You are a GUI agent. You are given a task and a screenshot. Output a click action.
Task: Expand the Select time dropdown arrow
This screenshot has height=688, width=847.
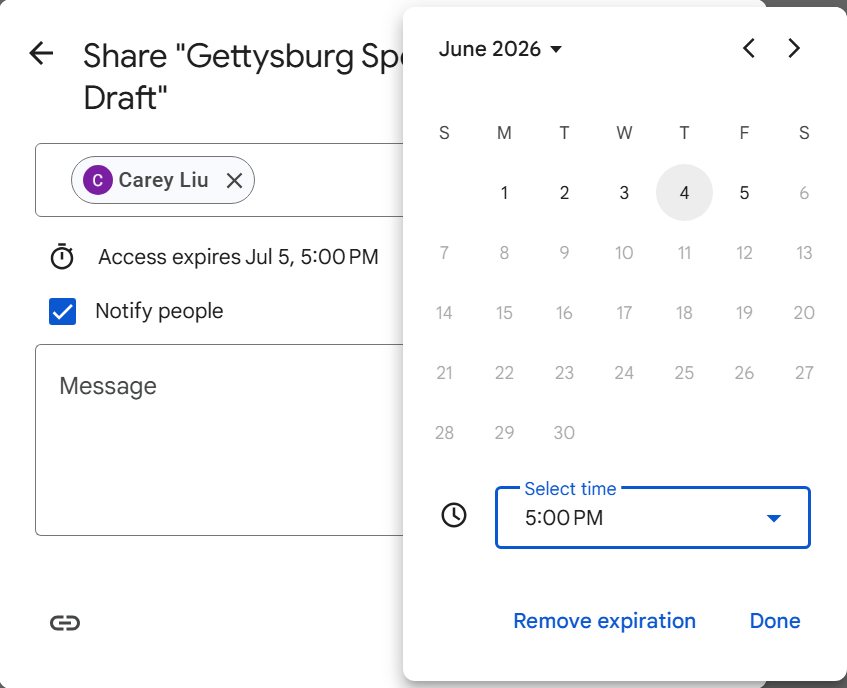(773, 518)
